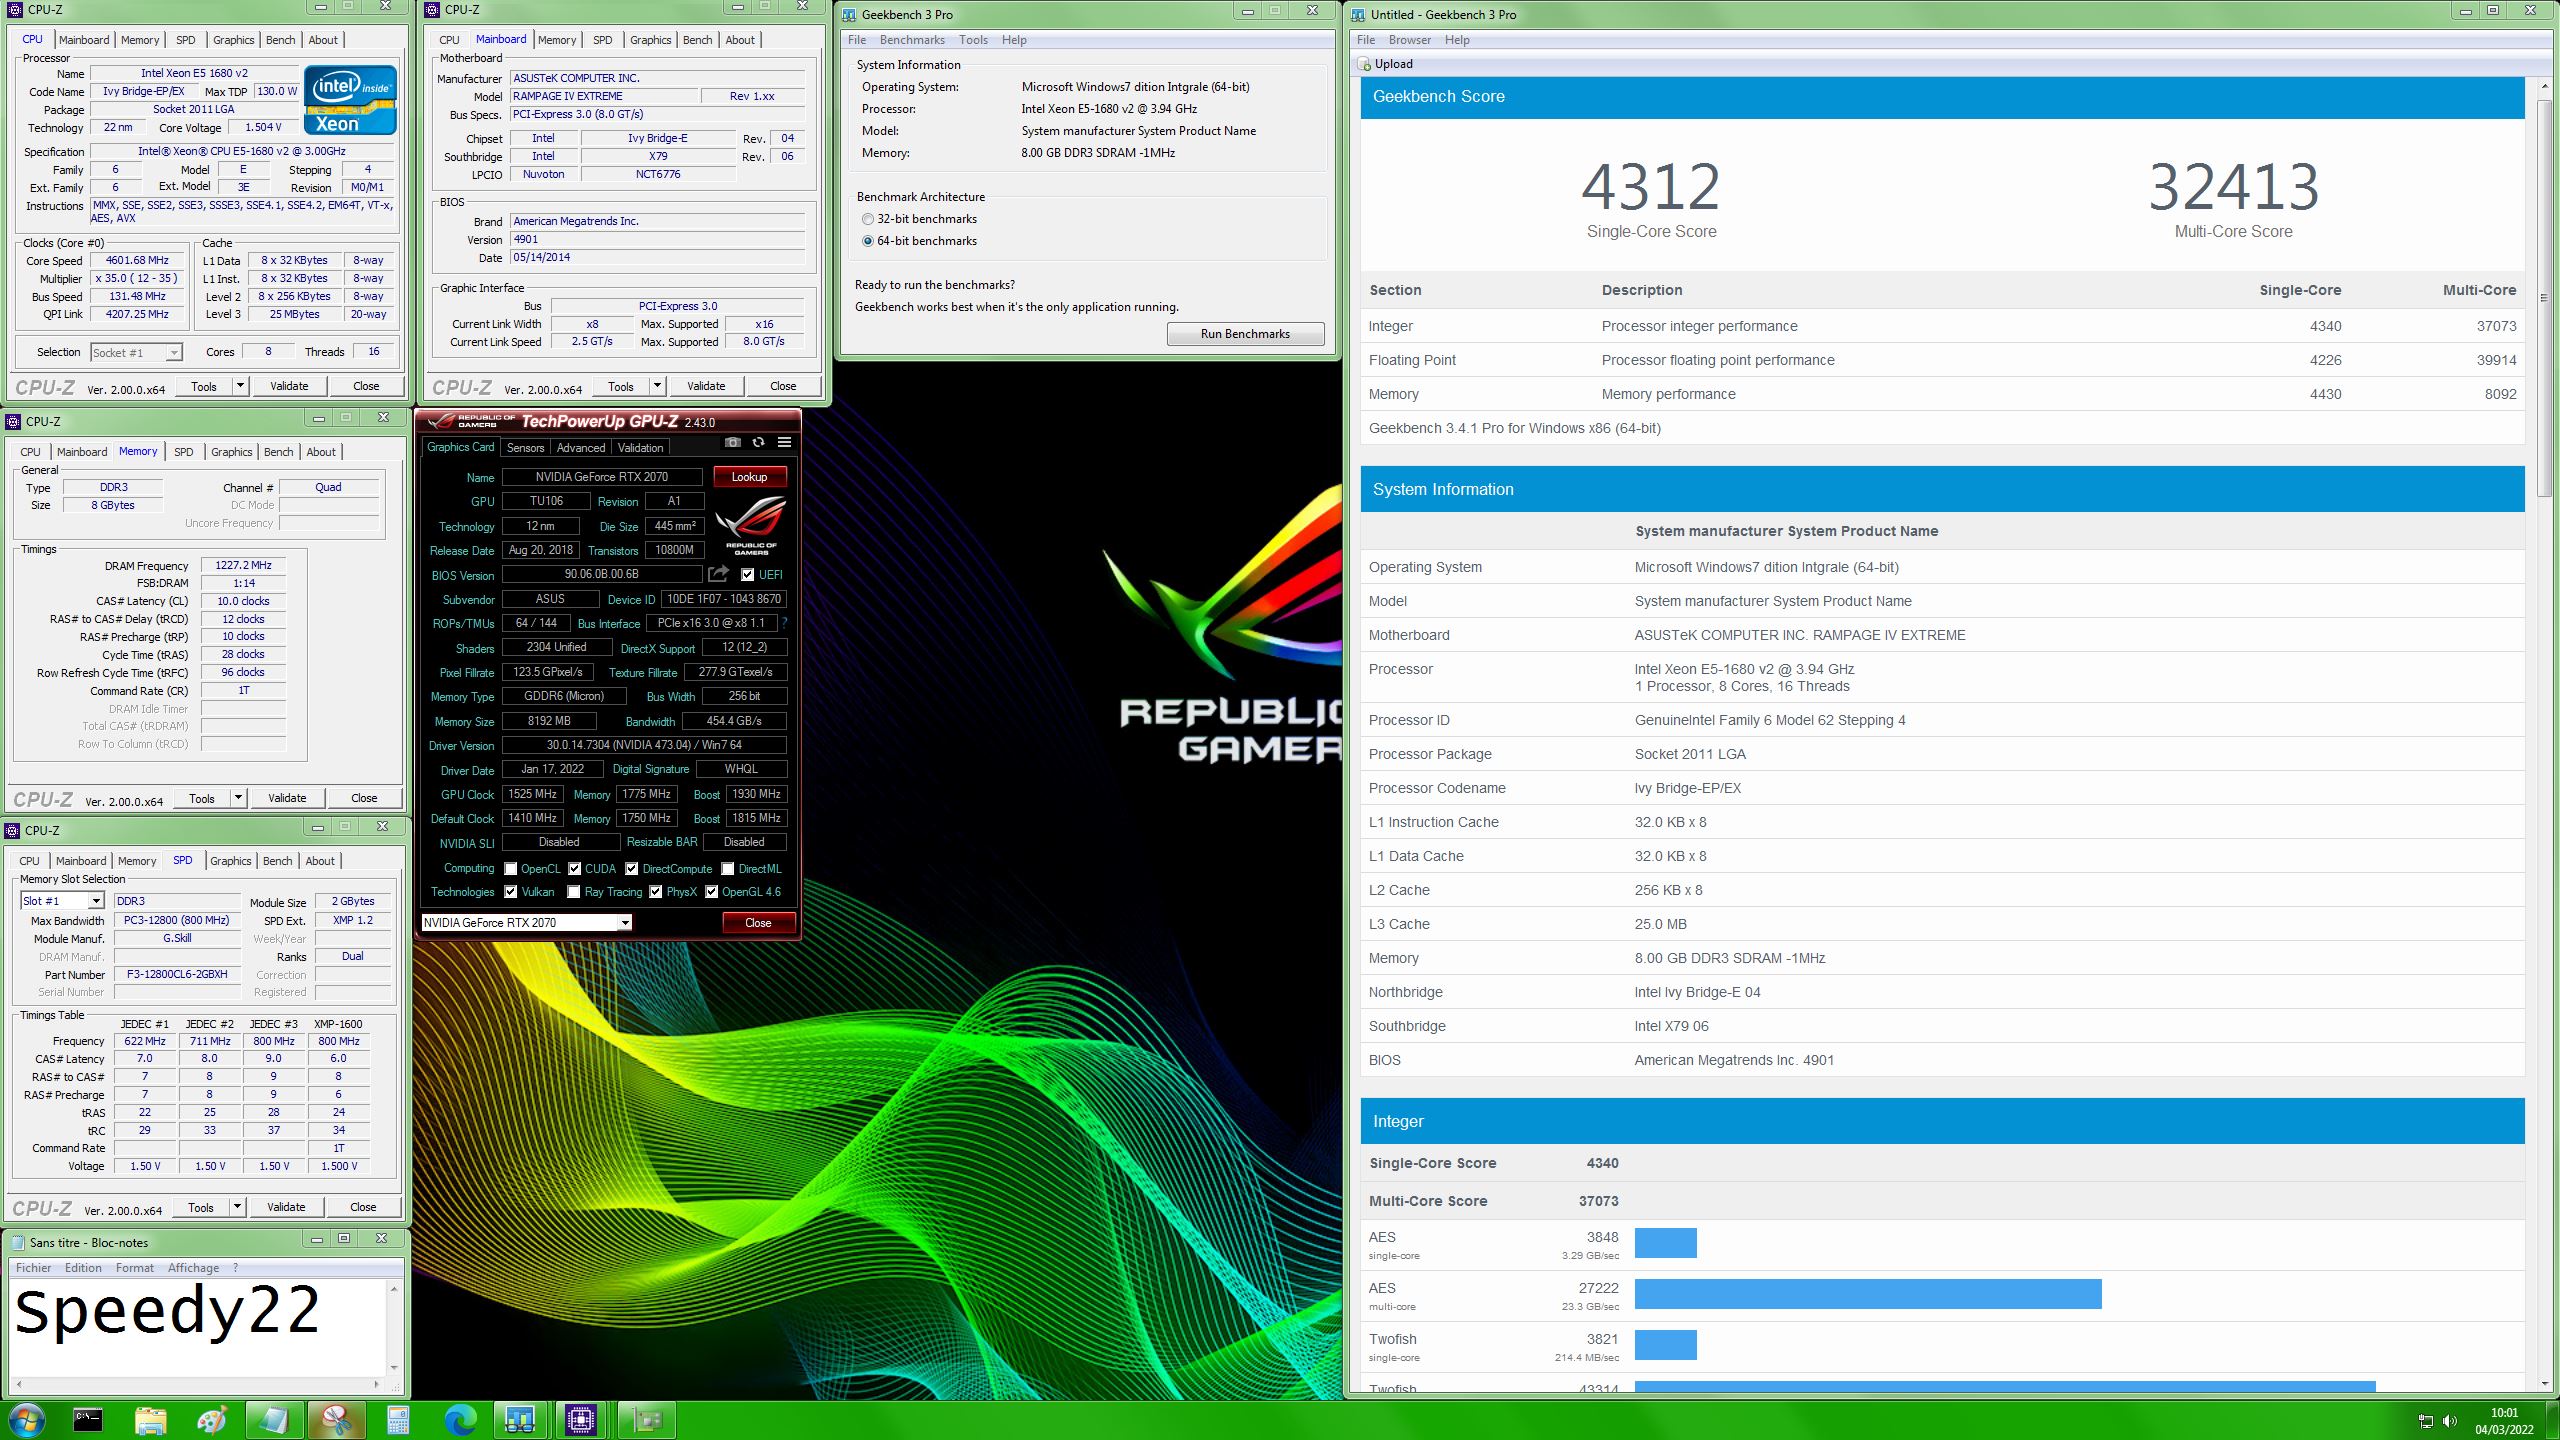Click the Notepad vertical scrollbar
Viewport: 2560px width, 1440px height.
[394, 1328]
